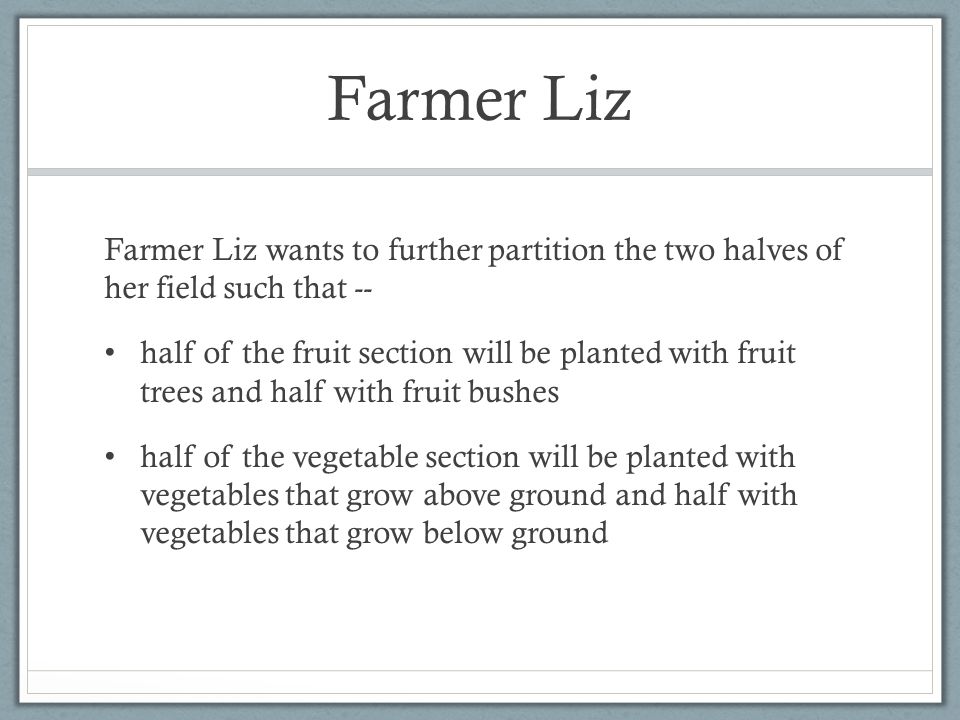Image resolution: width=960 pixels, height=720 pixels.
Task: Click the second bullet point marker
Action: [110, 457]
